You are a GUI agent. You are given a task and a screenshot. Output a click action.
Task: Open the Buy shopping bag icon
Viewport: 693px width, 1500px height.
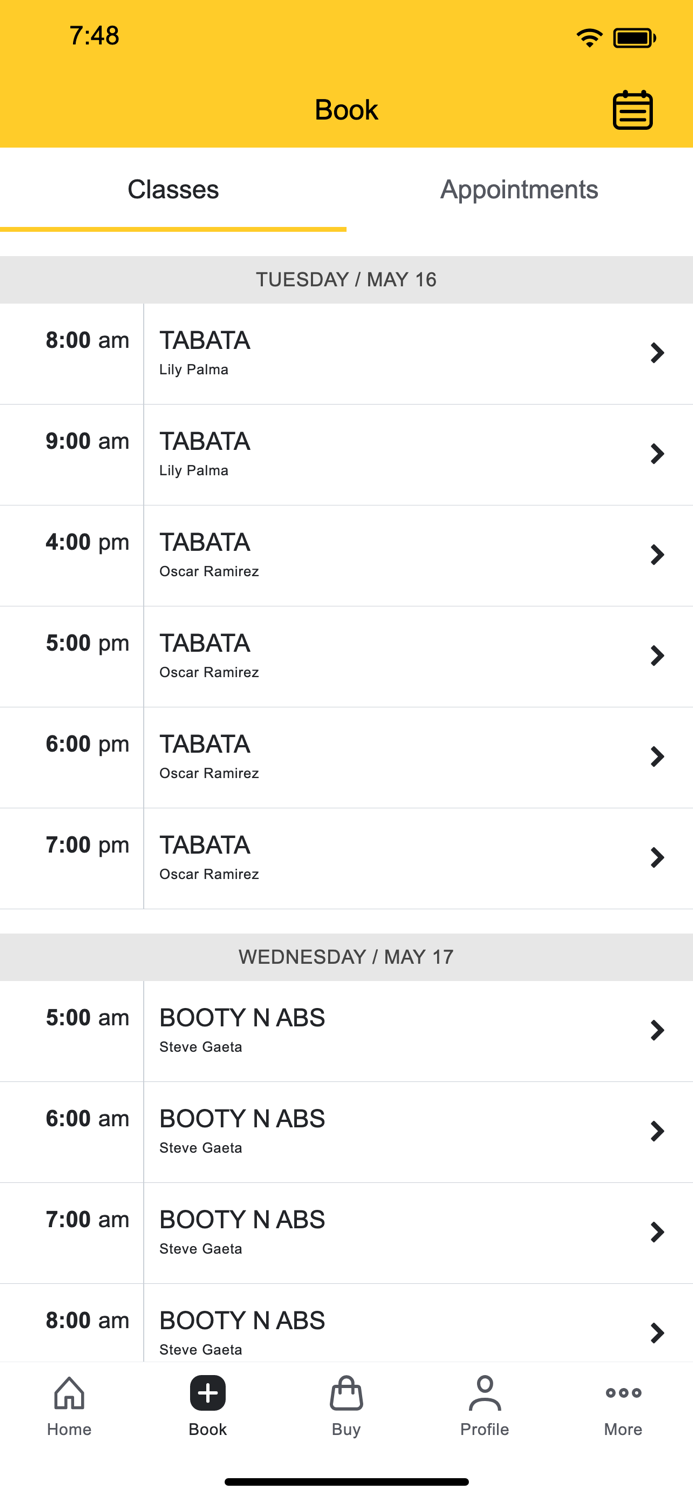click(x=346, y=1393)
